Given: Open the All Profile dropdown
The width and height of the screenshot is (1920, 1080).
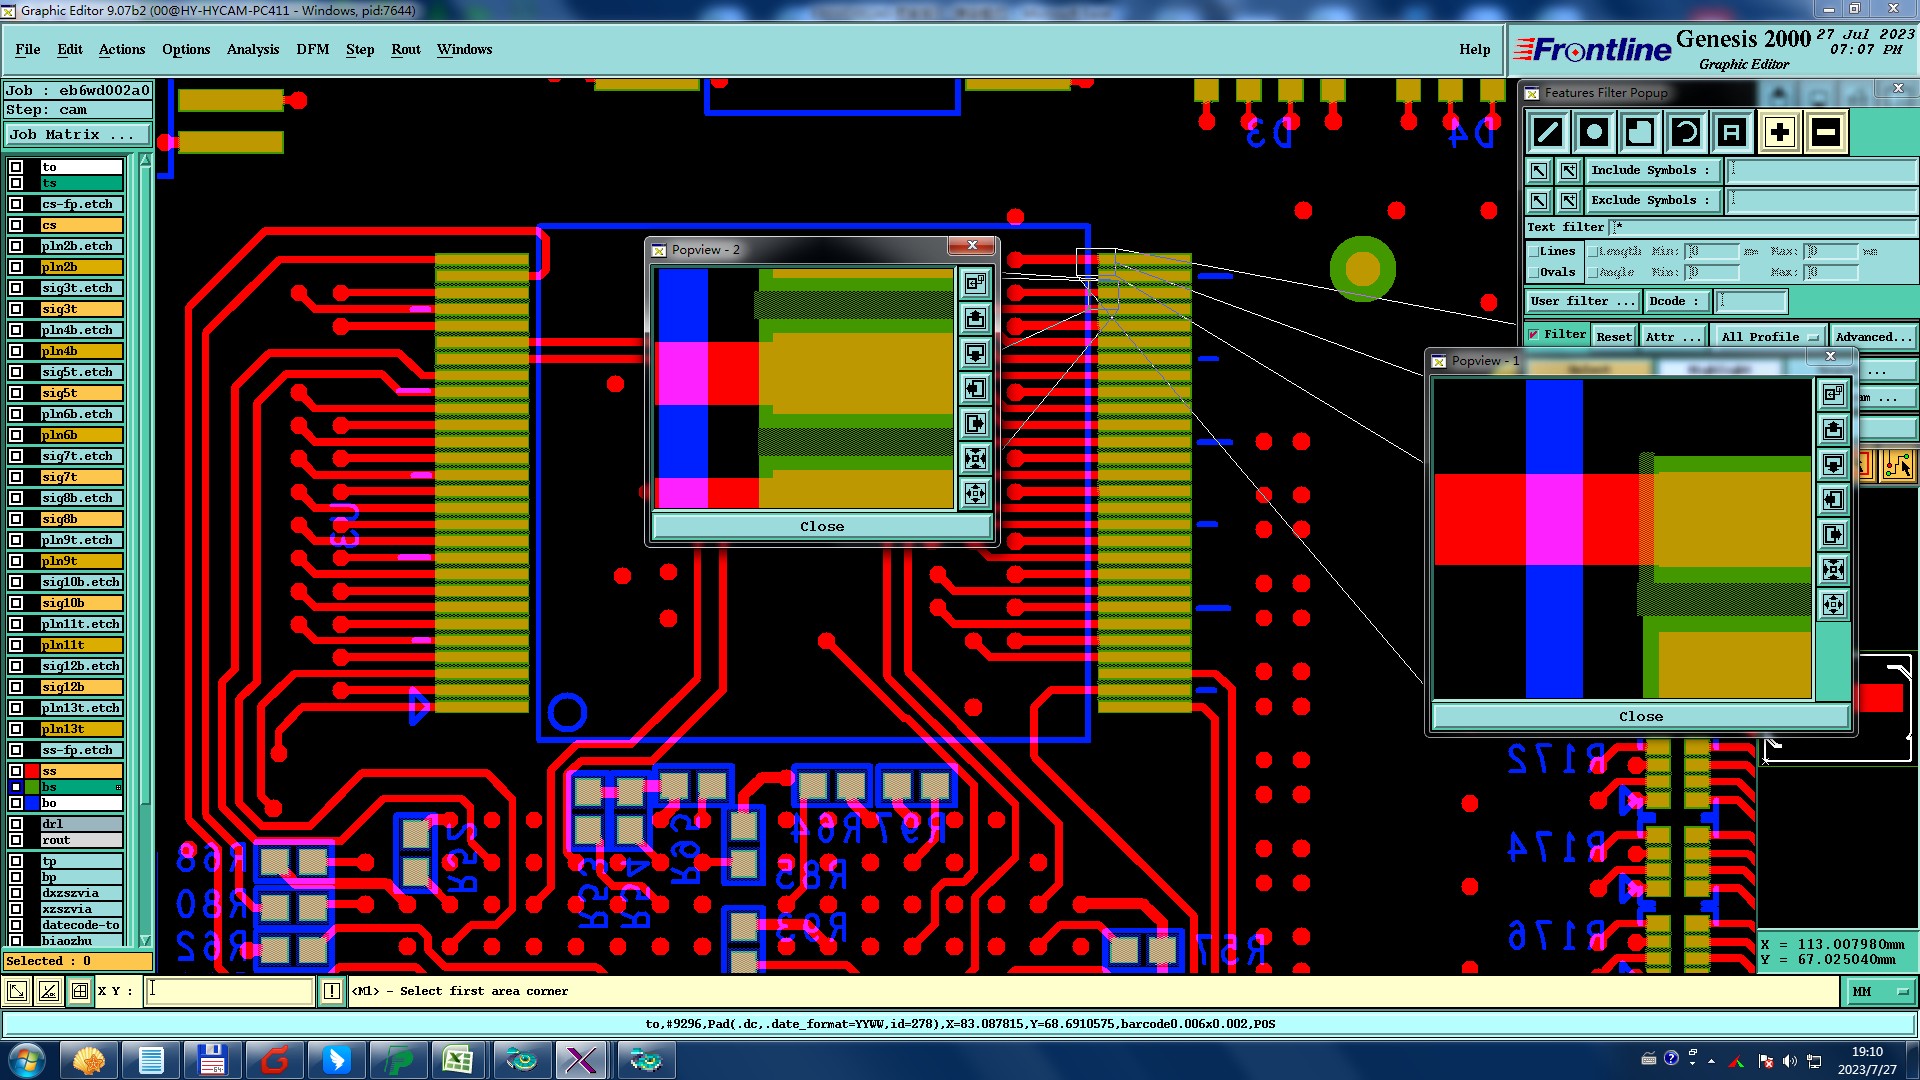Looking at the screenshot, I should pyautogui.click(x=1769, y=337).
